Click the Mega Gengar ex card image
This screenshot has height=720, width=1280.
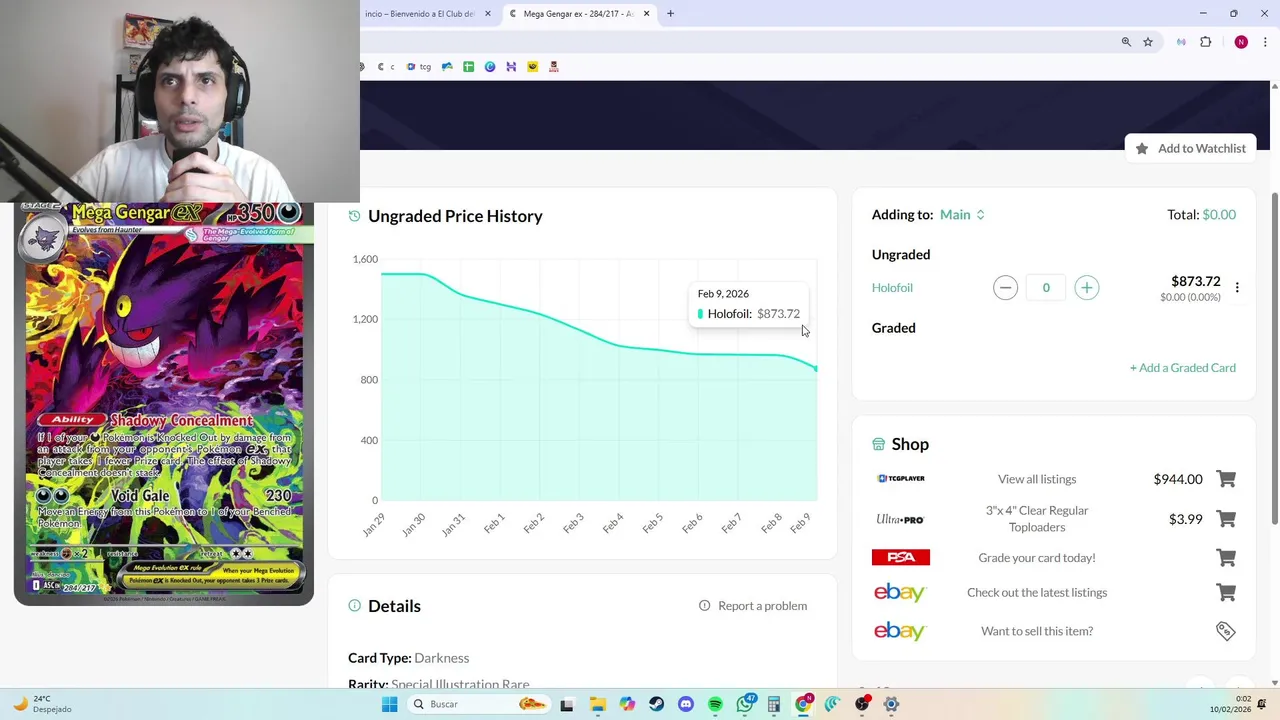click(164, 404)
